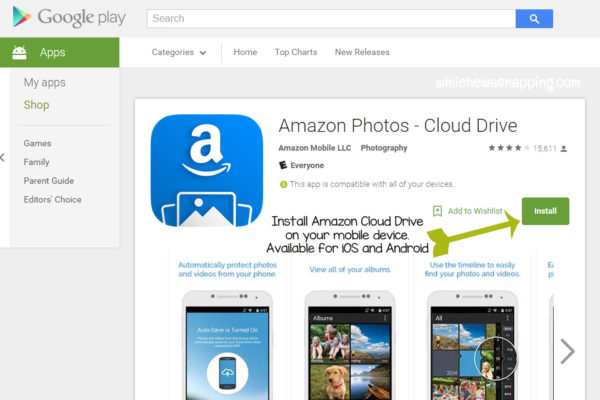The height and width of the screenshot is (400, 600).
Task: Open the Apps section tab
Action: coord(59,52)
